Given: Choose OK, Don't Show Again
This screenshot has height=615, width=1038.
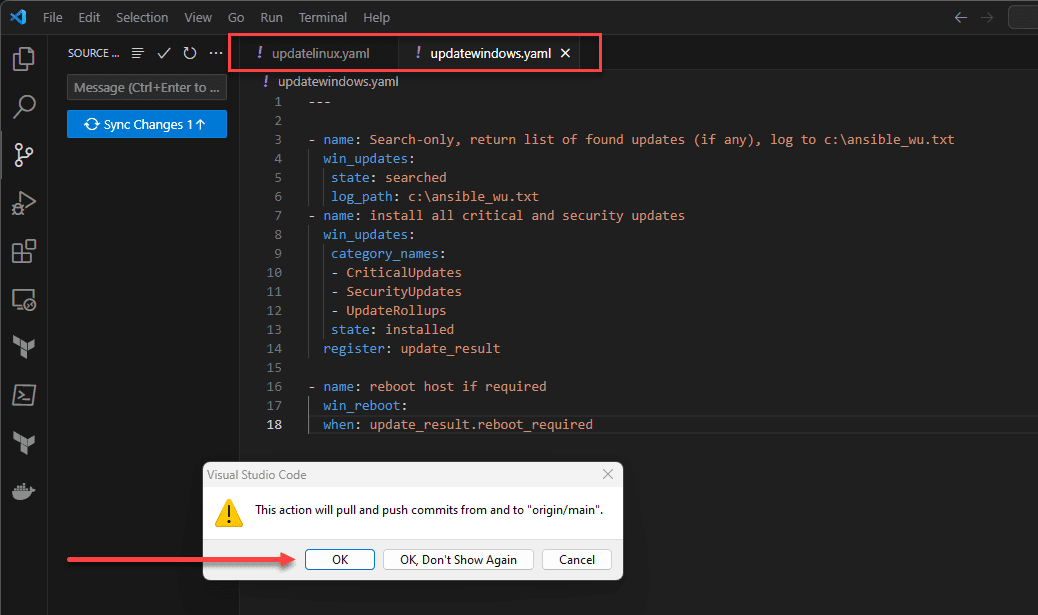Looking at the screenshot, I should (x=458, y=560).
